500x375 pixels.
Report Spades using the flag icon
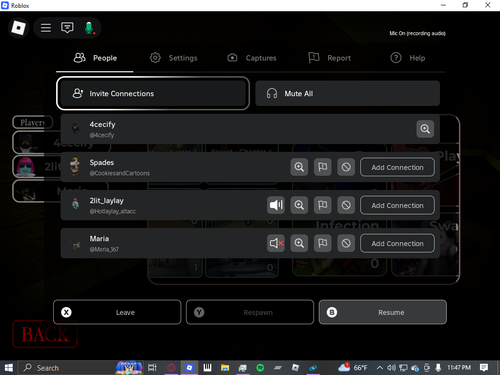(x=322, y=167)
